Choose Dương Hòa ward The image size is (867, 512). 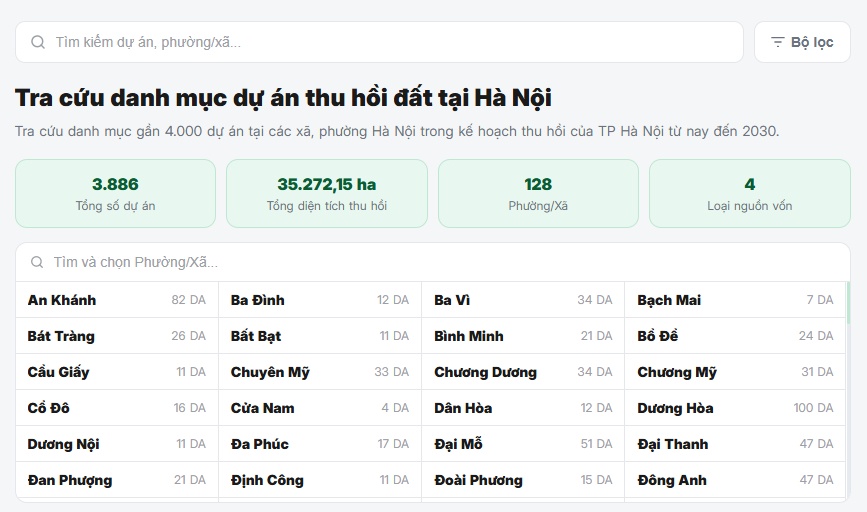(735, 407)
